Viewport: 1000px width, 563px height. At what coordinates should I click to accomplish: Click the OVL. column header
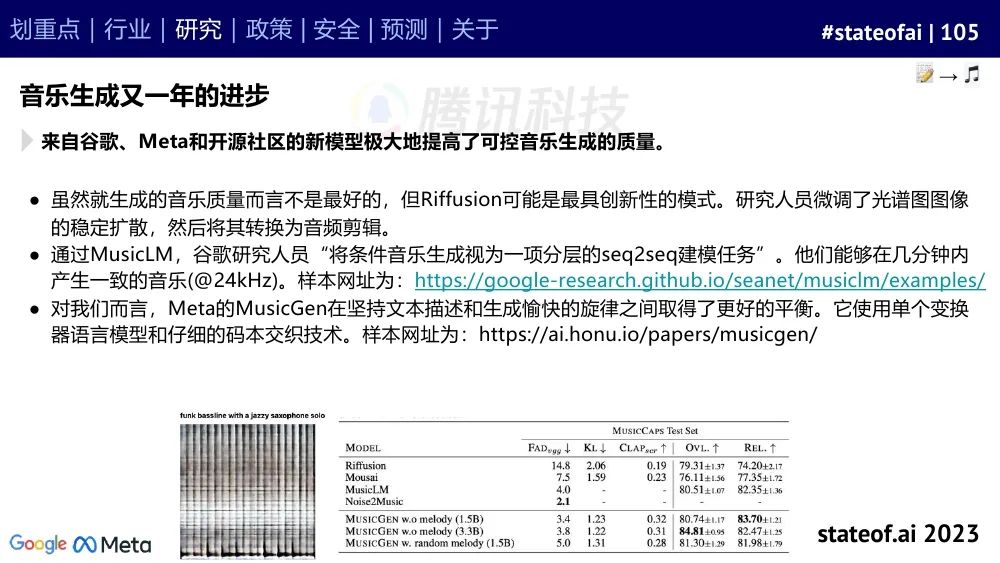point(702,448)
